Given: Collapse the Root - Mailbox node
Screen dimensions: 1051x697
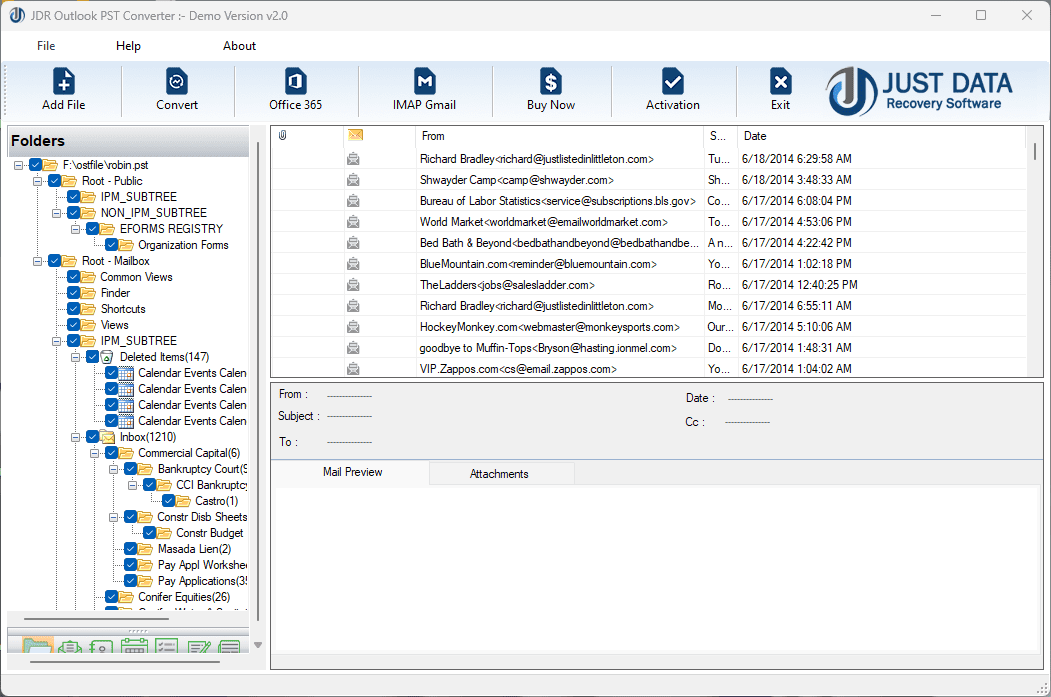Looking at the screenshot, I should pos(35,260).
